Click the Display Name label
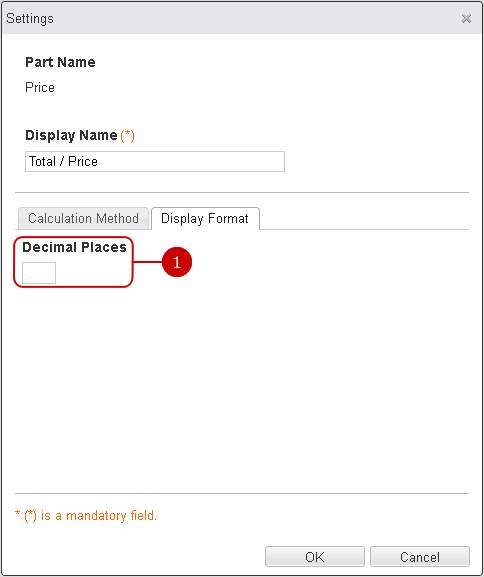 tap(71, 135)
